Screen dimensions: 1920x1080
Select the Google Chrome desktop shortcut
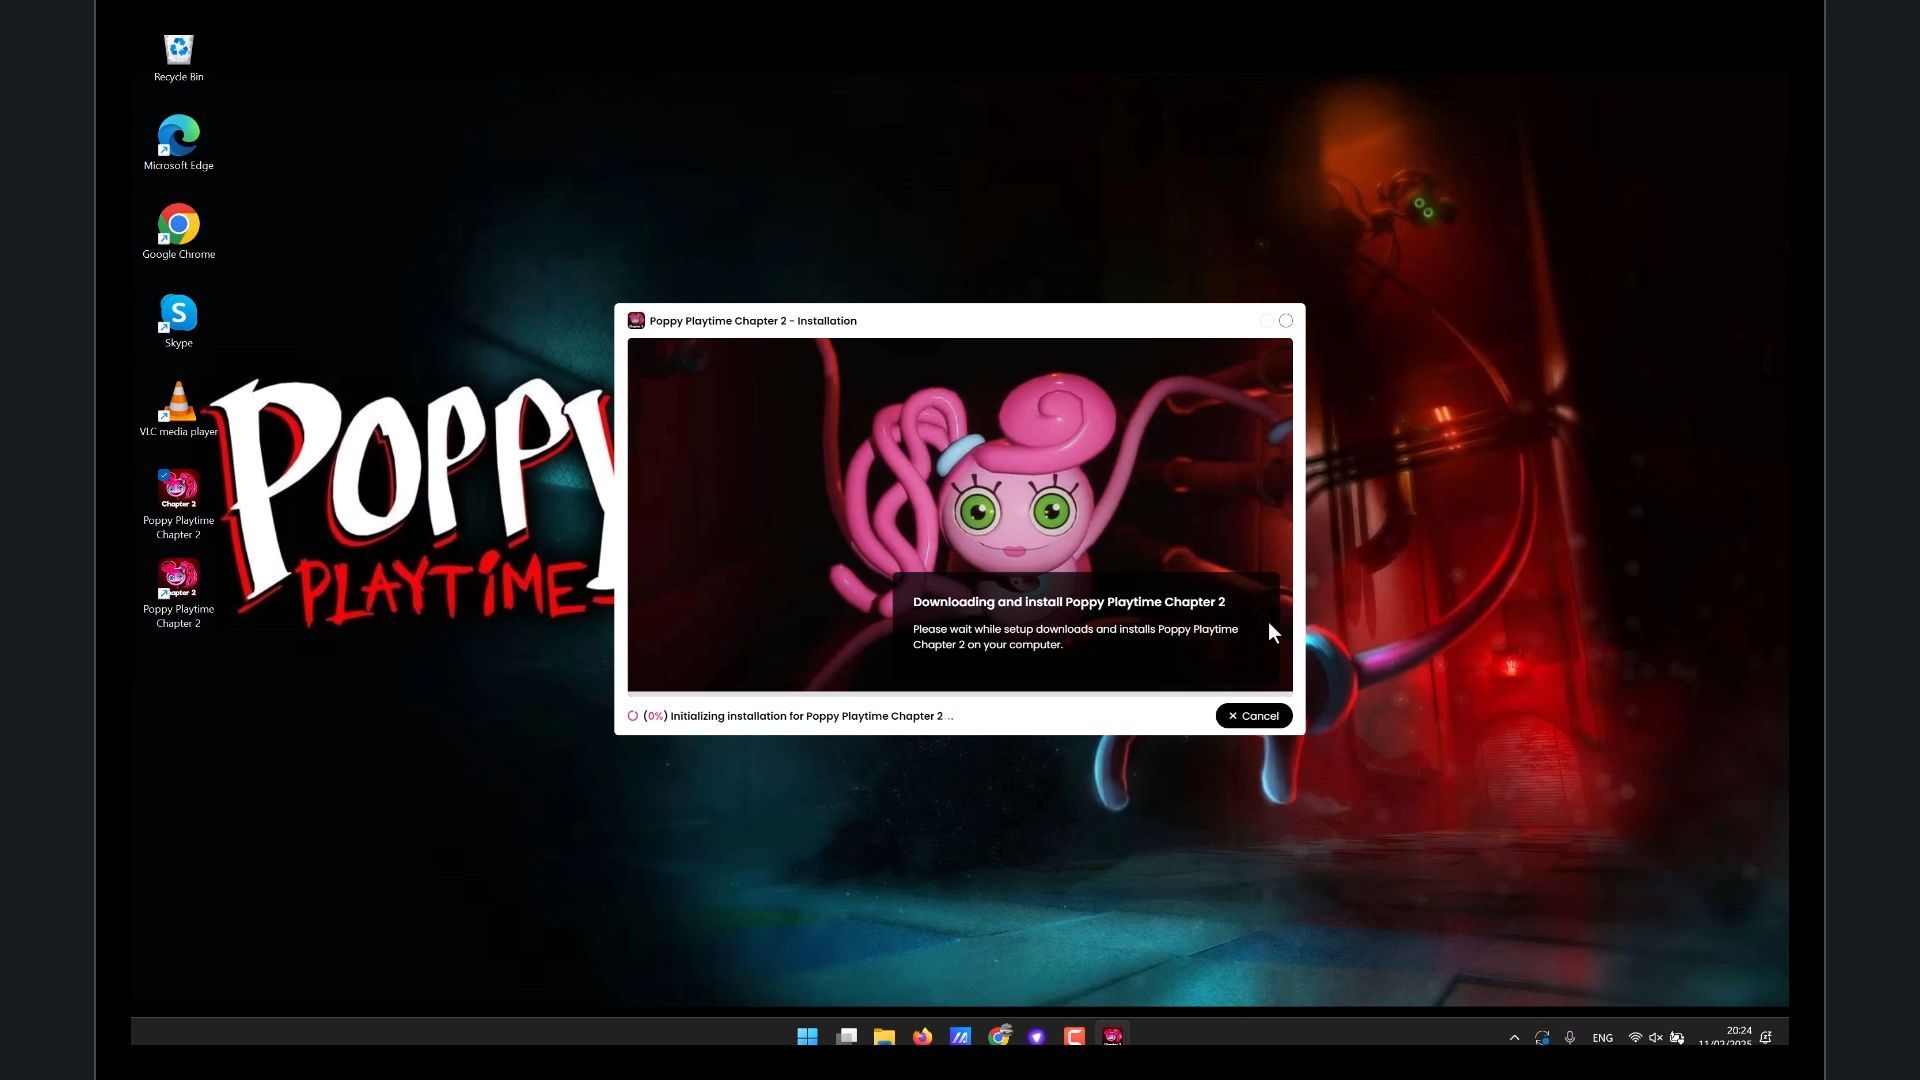(x=178, y=232)
